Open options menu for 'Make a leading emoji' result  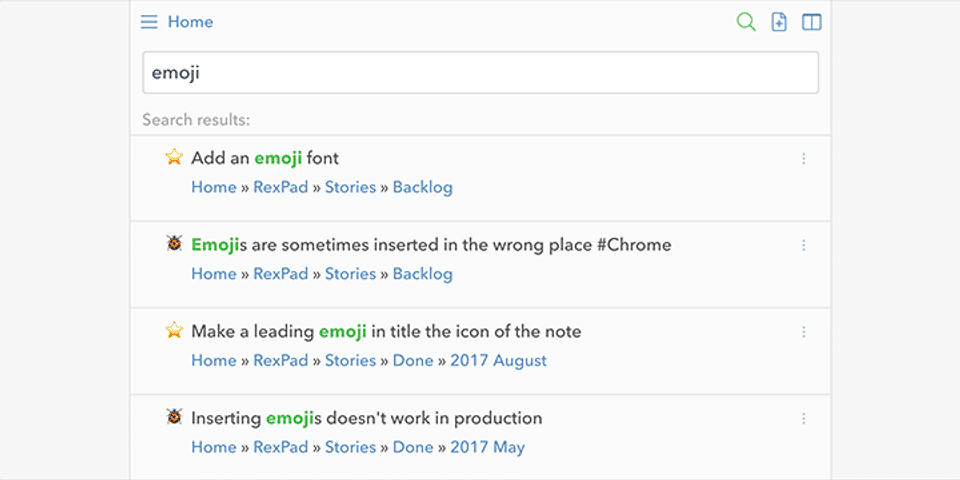804,332
